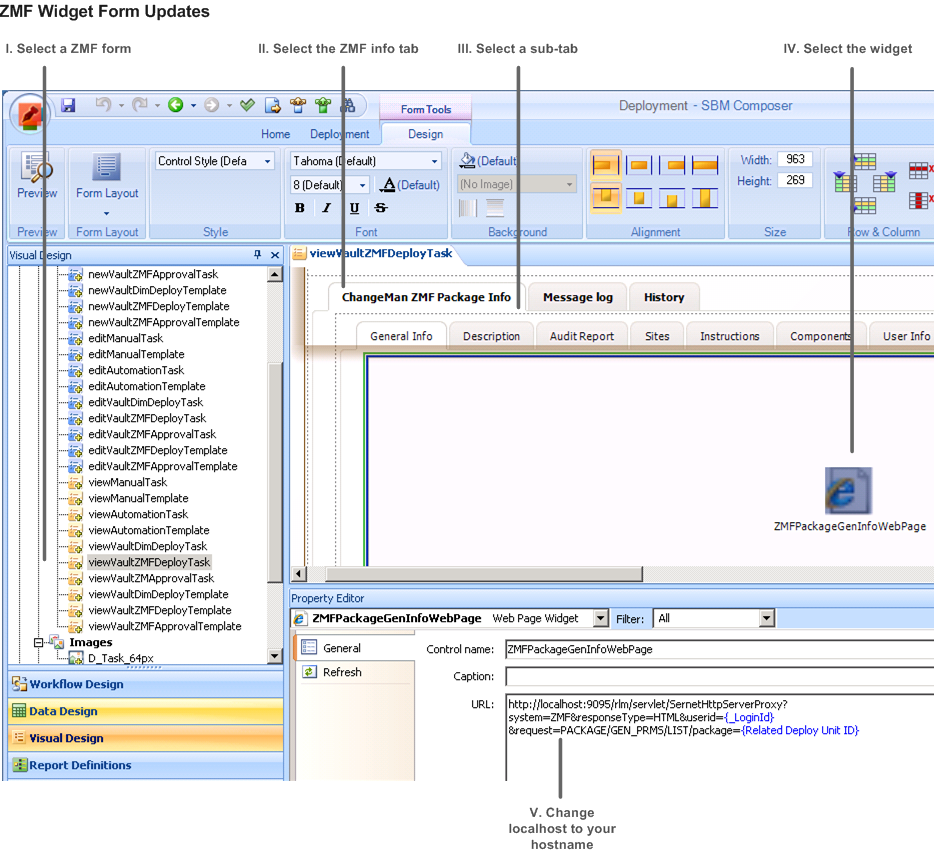Go back using the green arrow

coord(175,105)
